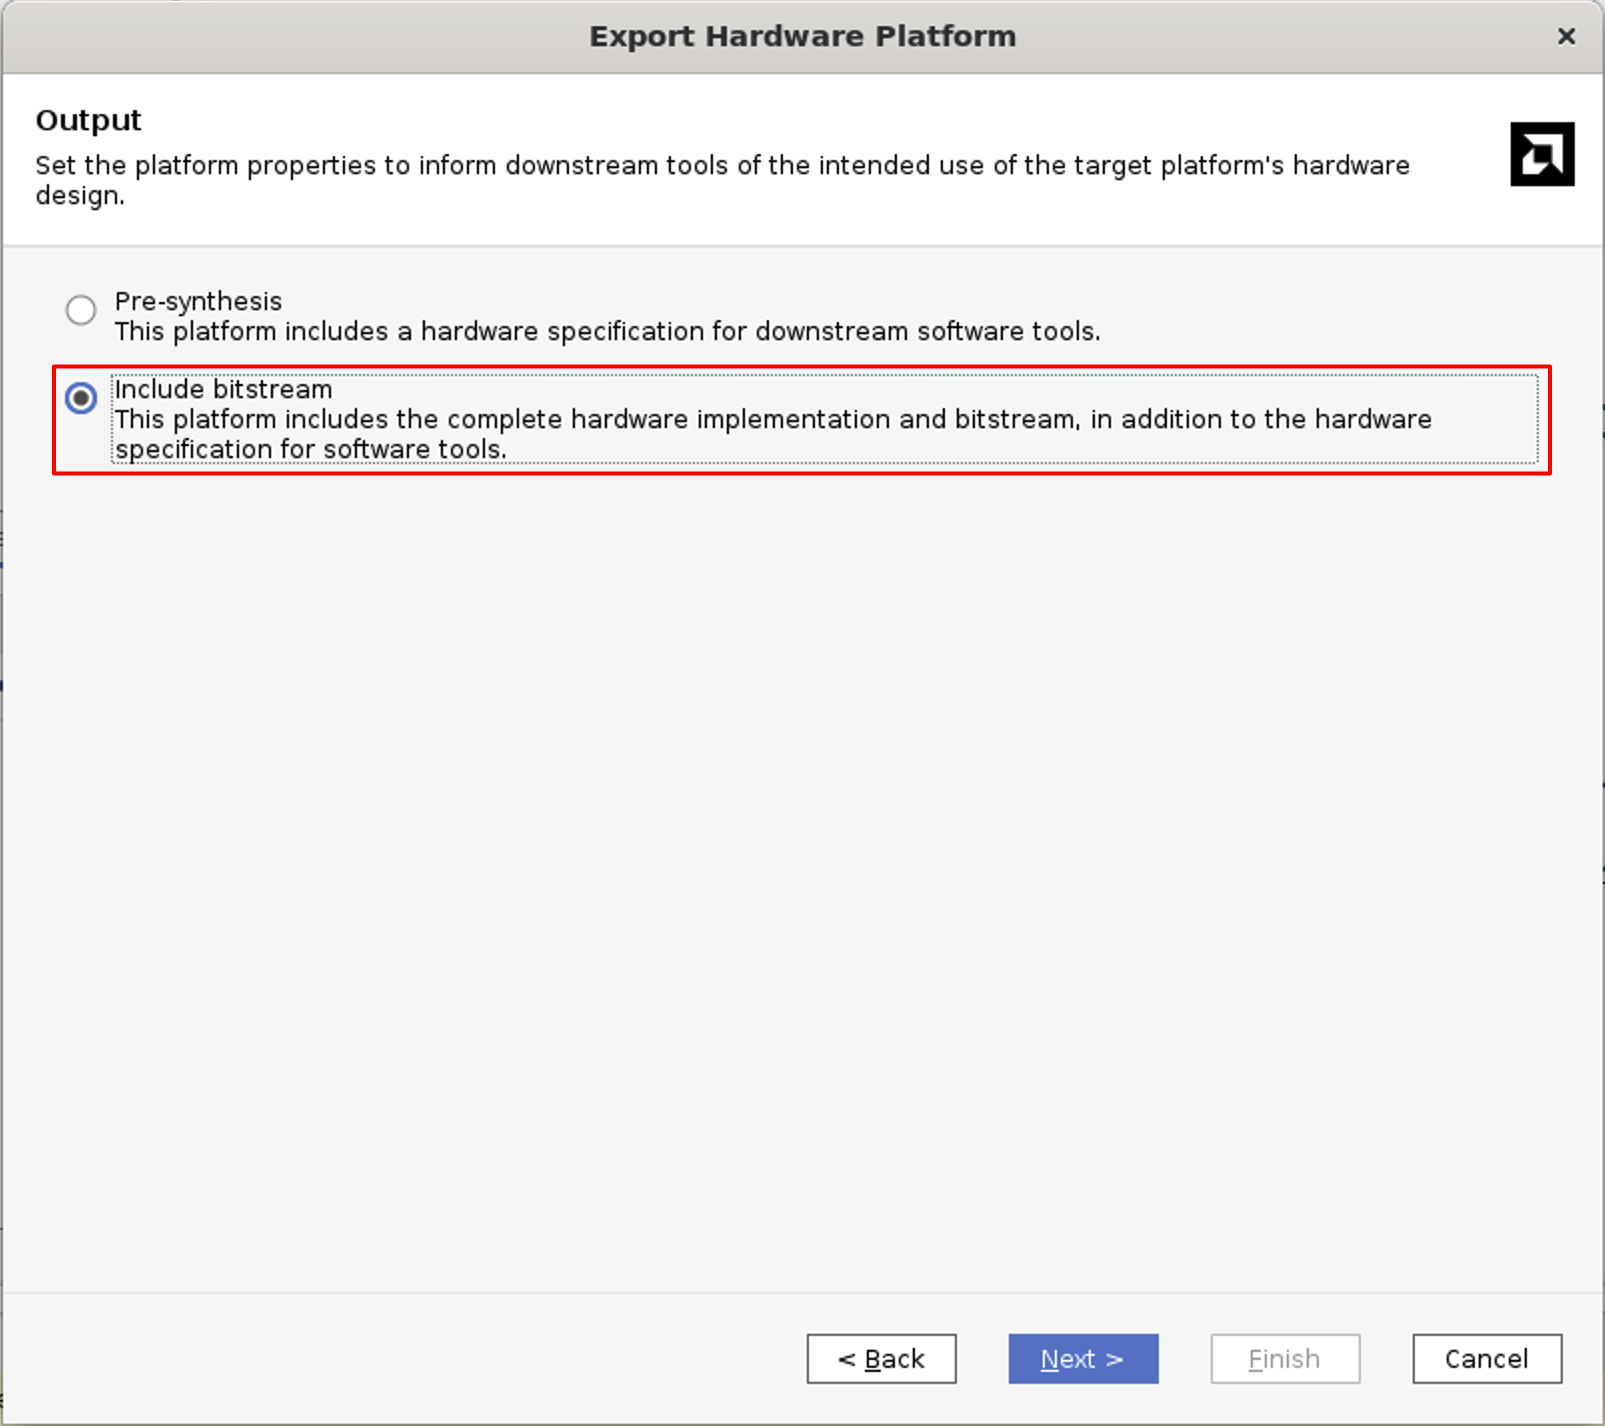1605x1426 pixels.
Task: Click the Next button
Action: pos(1082,1358)
